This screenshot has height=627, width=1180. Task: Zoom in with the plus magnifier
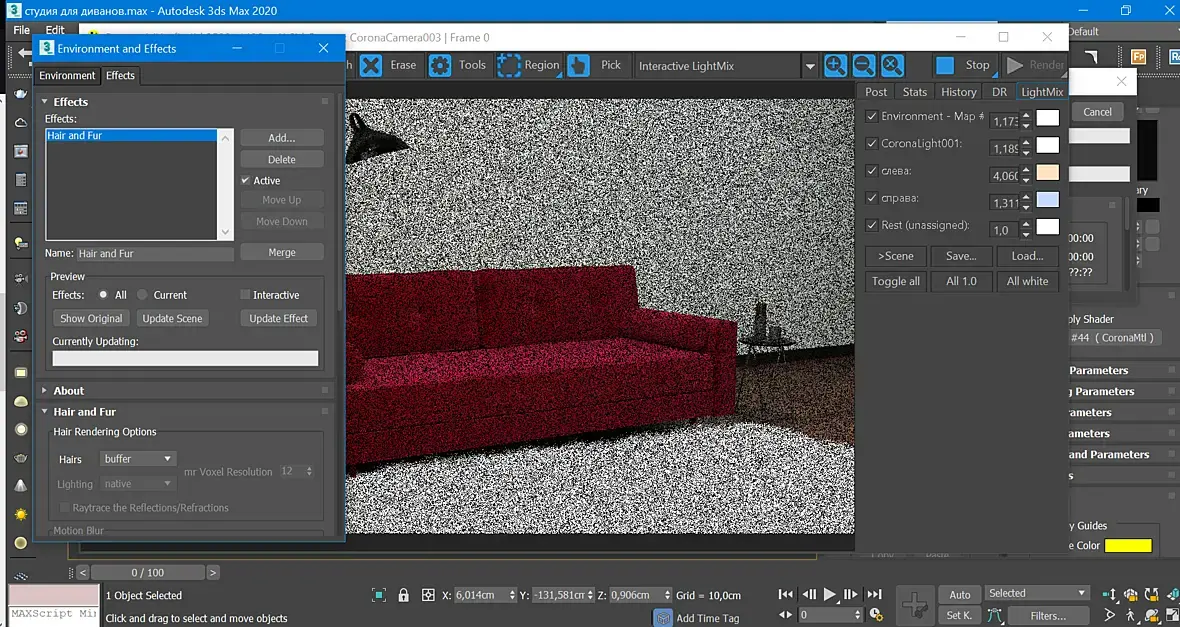[x=835, y=65]
